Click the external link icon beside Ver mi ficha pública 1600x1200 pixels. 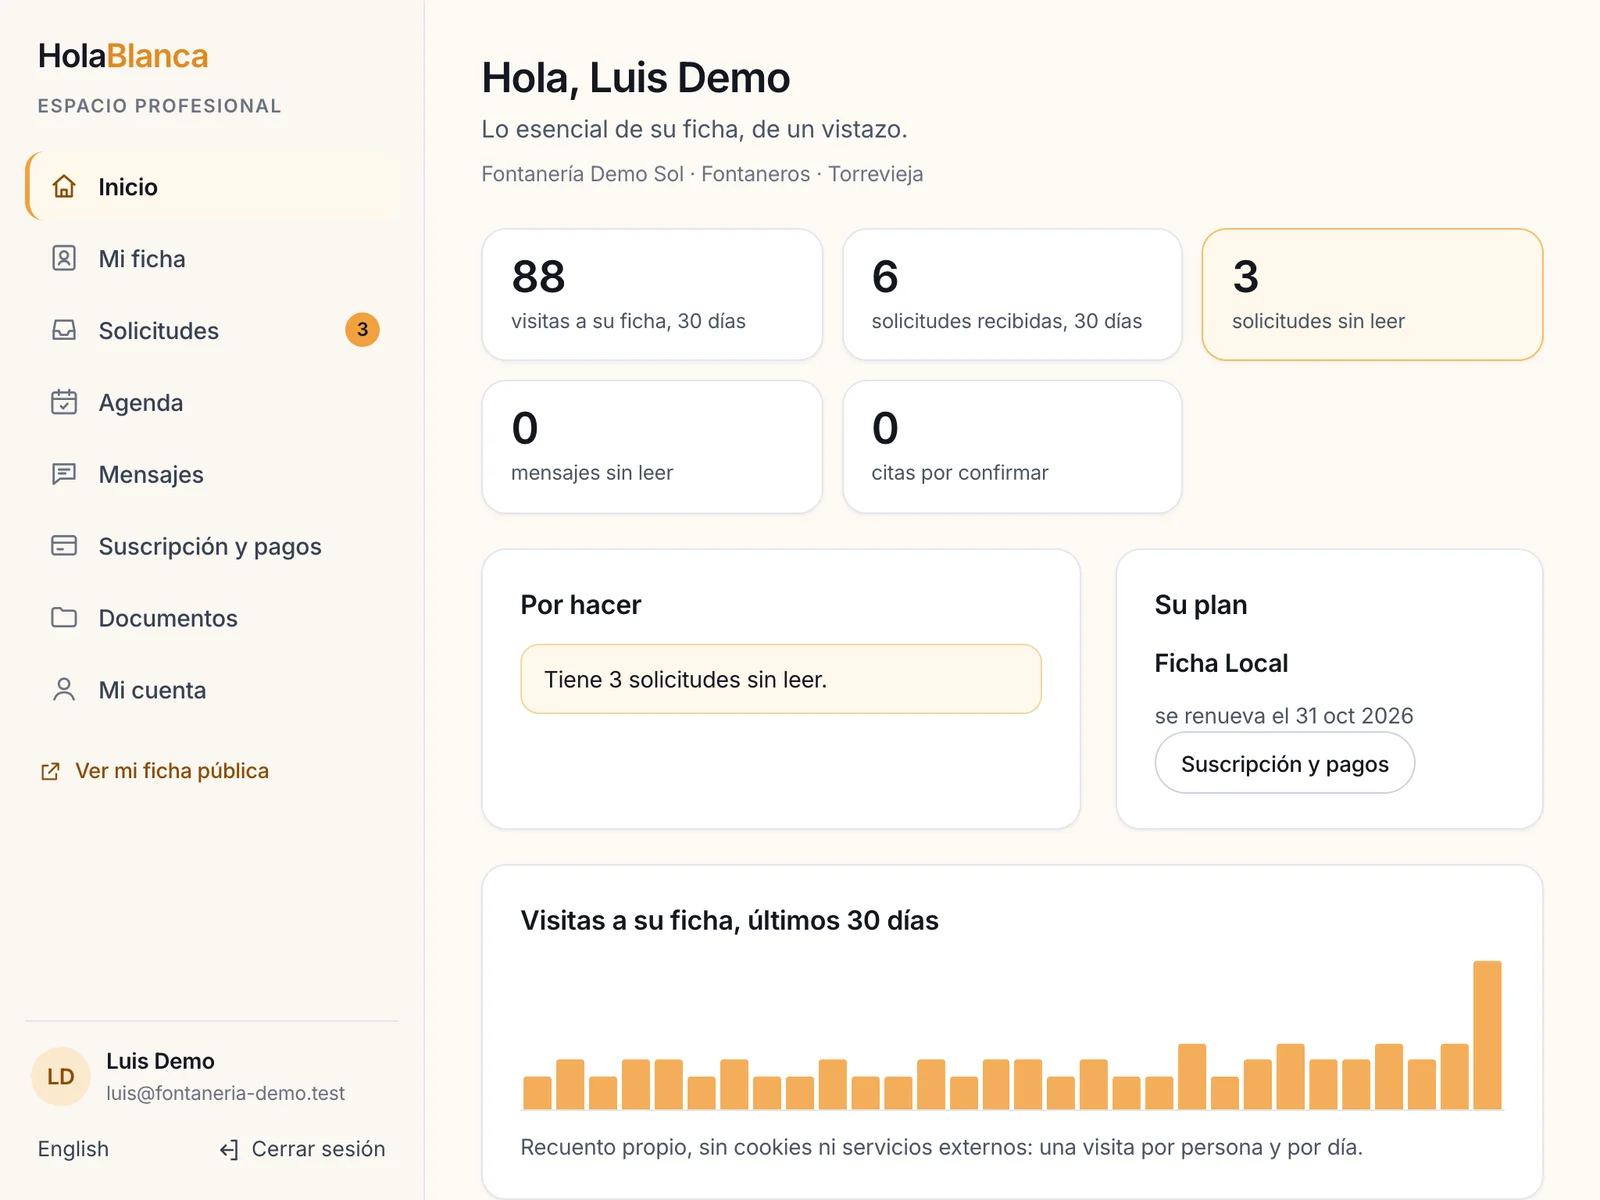pyautogui.click(x=50, y=771)
